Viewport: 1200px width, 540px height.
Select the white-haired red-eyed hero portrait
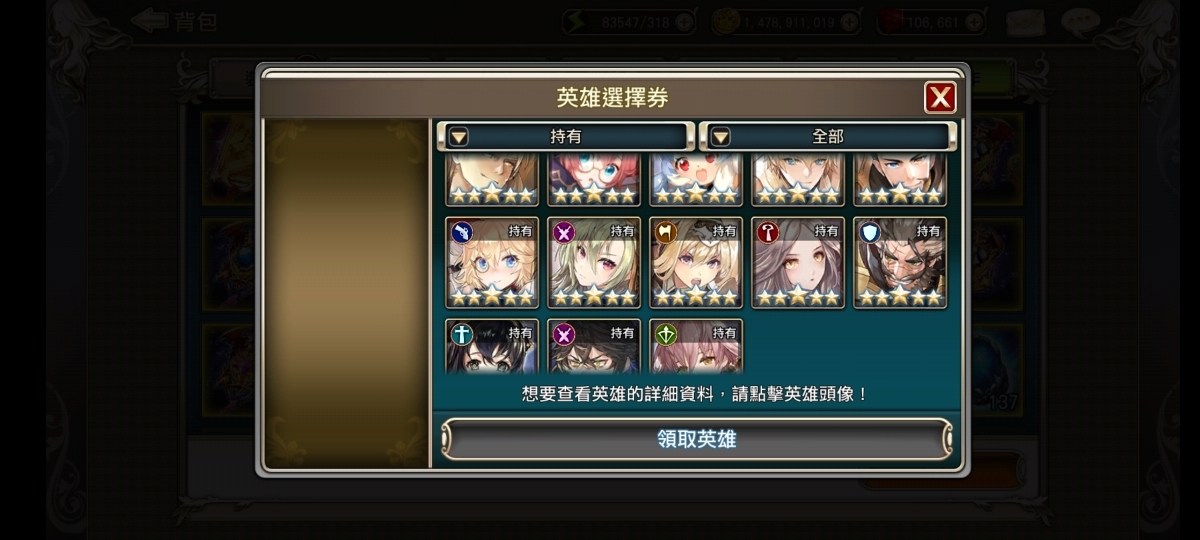[x=696, y=180]
